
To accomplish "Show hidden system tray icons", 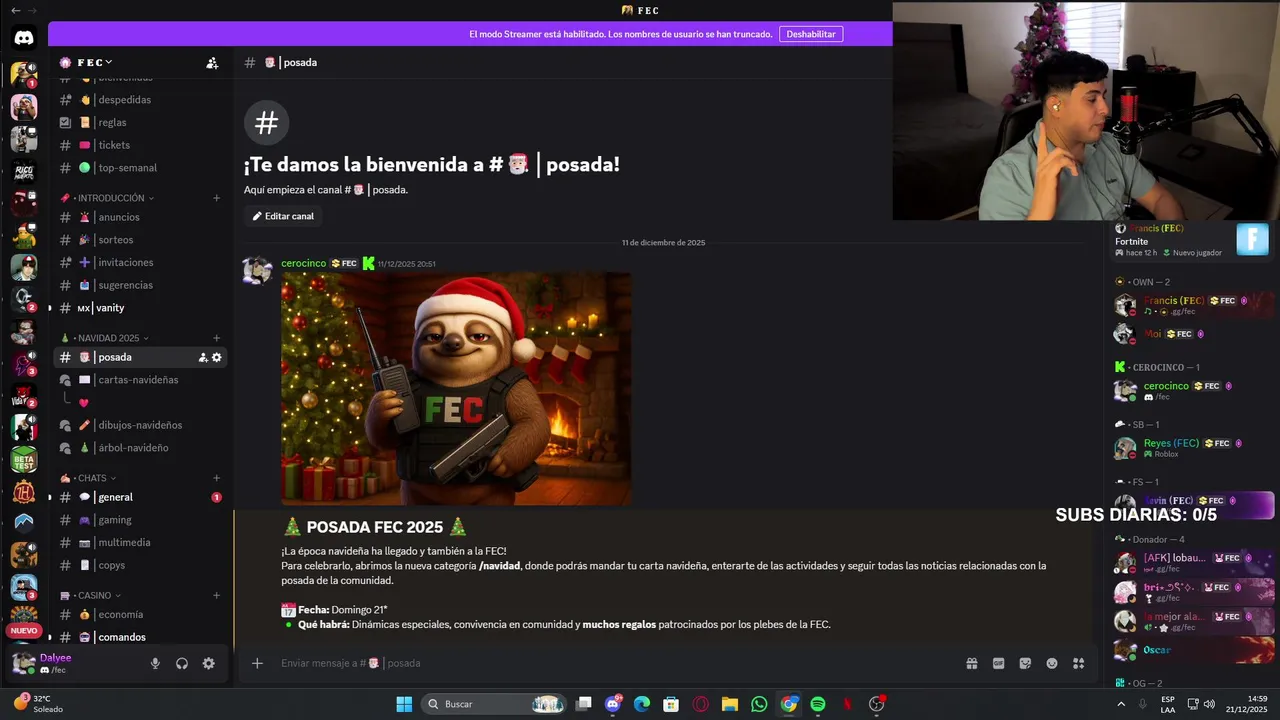I will 1119,704.
